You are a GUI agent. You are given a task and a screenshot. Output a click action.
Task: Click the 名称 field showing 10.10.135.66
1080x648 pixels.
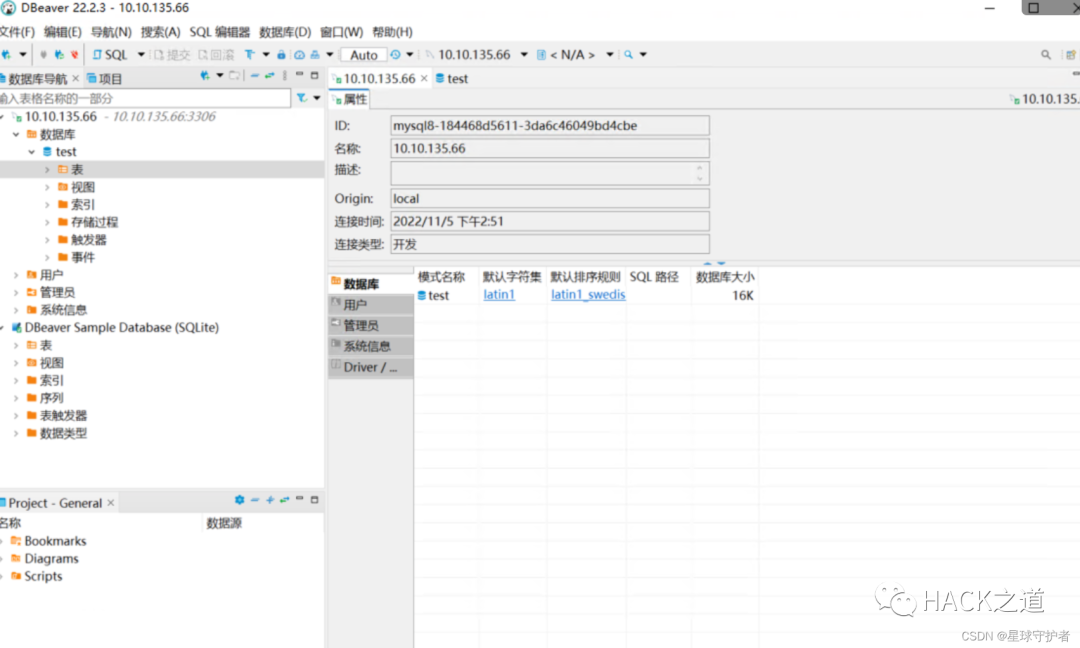[x=550, y=149]
